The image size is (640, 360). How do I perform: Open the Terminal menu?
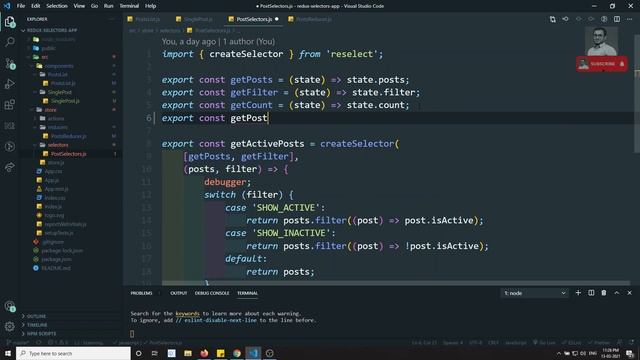pos(129,6)
